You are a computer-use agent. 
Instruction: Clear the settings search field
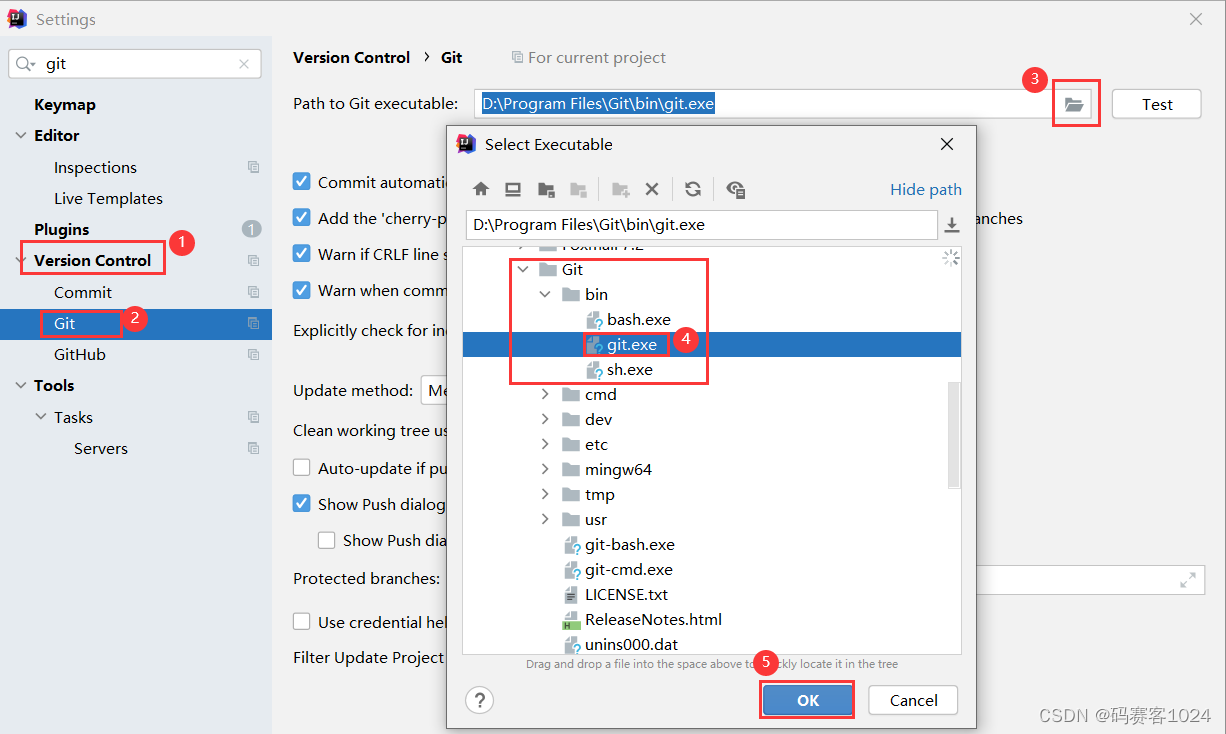click(x=244, y=64)
